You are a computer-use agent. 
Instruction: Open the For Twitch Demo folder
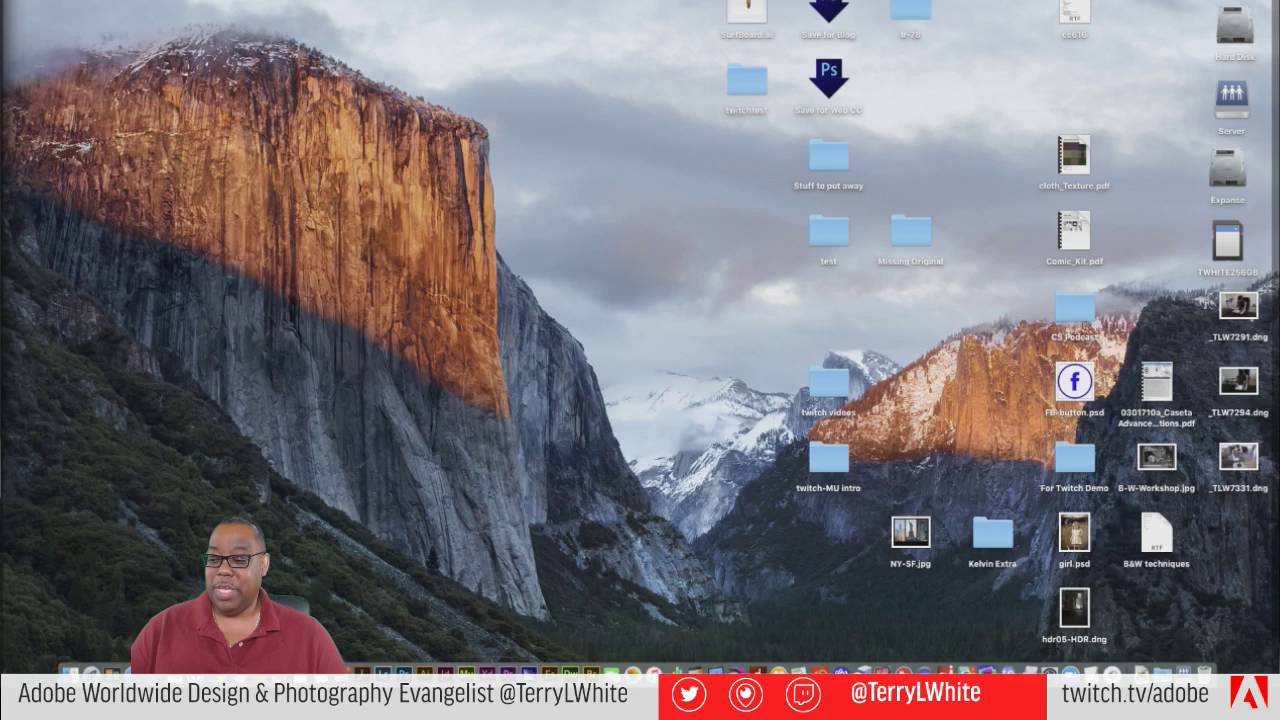1075,457
